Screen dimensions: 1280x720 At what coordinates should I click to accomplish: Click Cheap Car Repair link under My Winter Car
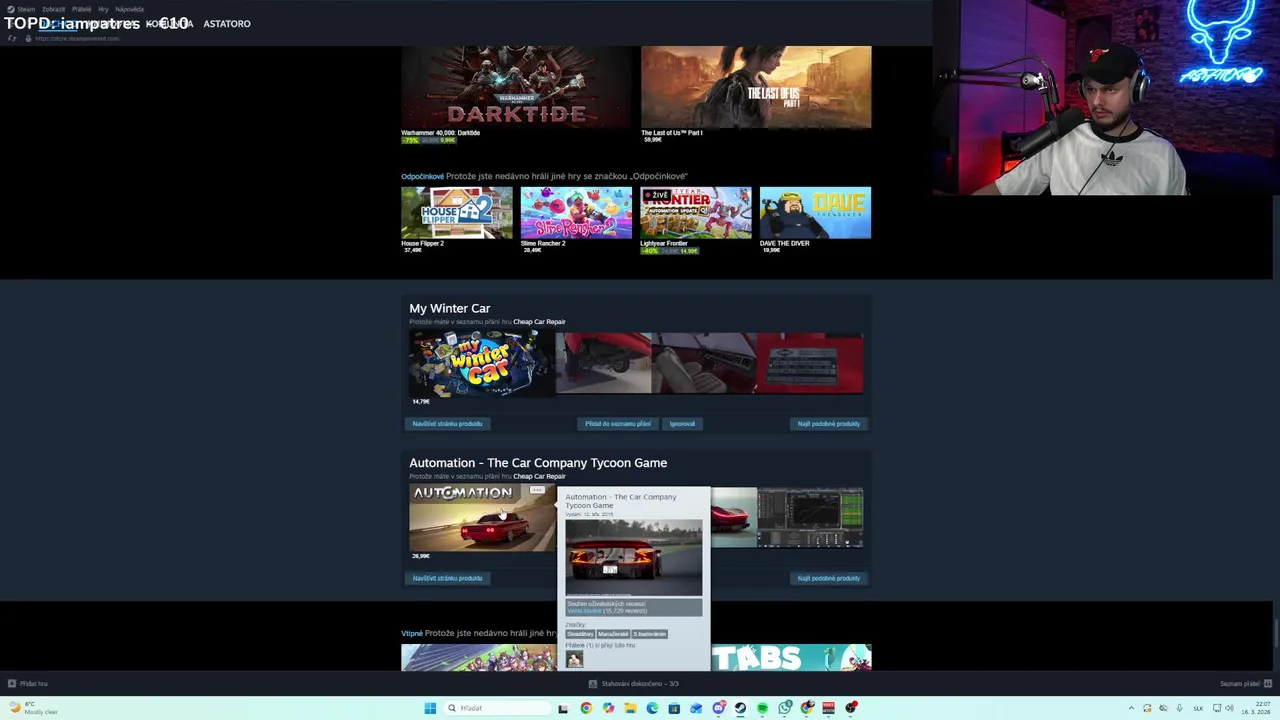click(x=539, y=322)
